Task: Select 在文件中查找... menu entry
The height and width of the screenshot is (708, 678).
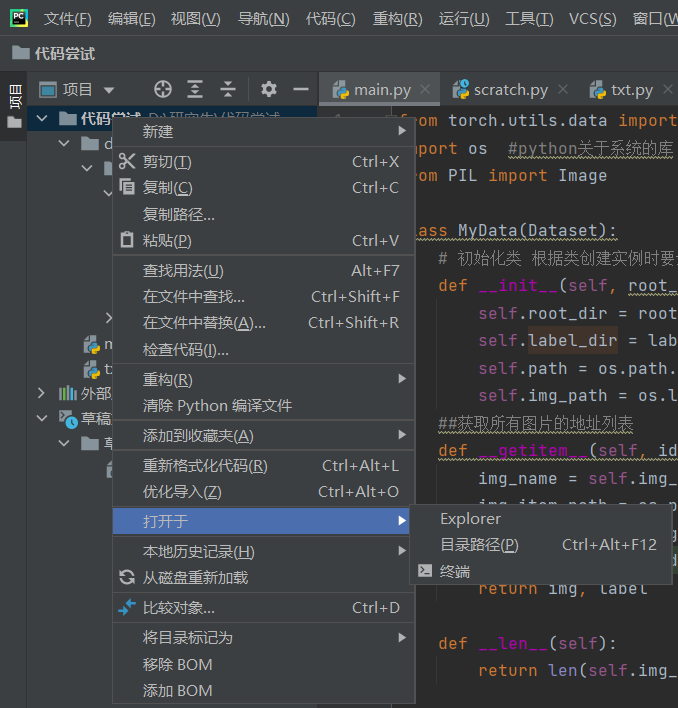Action: pos(263,296)
